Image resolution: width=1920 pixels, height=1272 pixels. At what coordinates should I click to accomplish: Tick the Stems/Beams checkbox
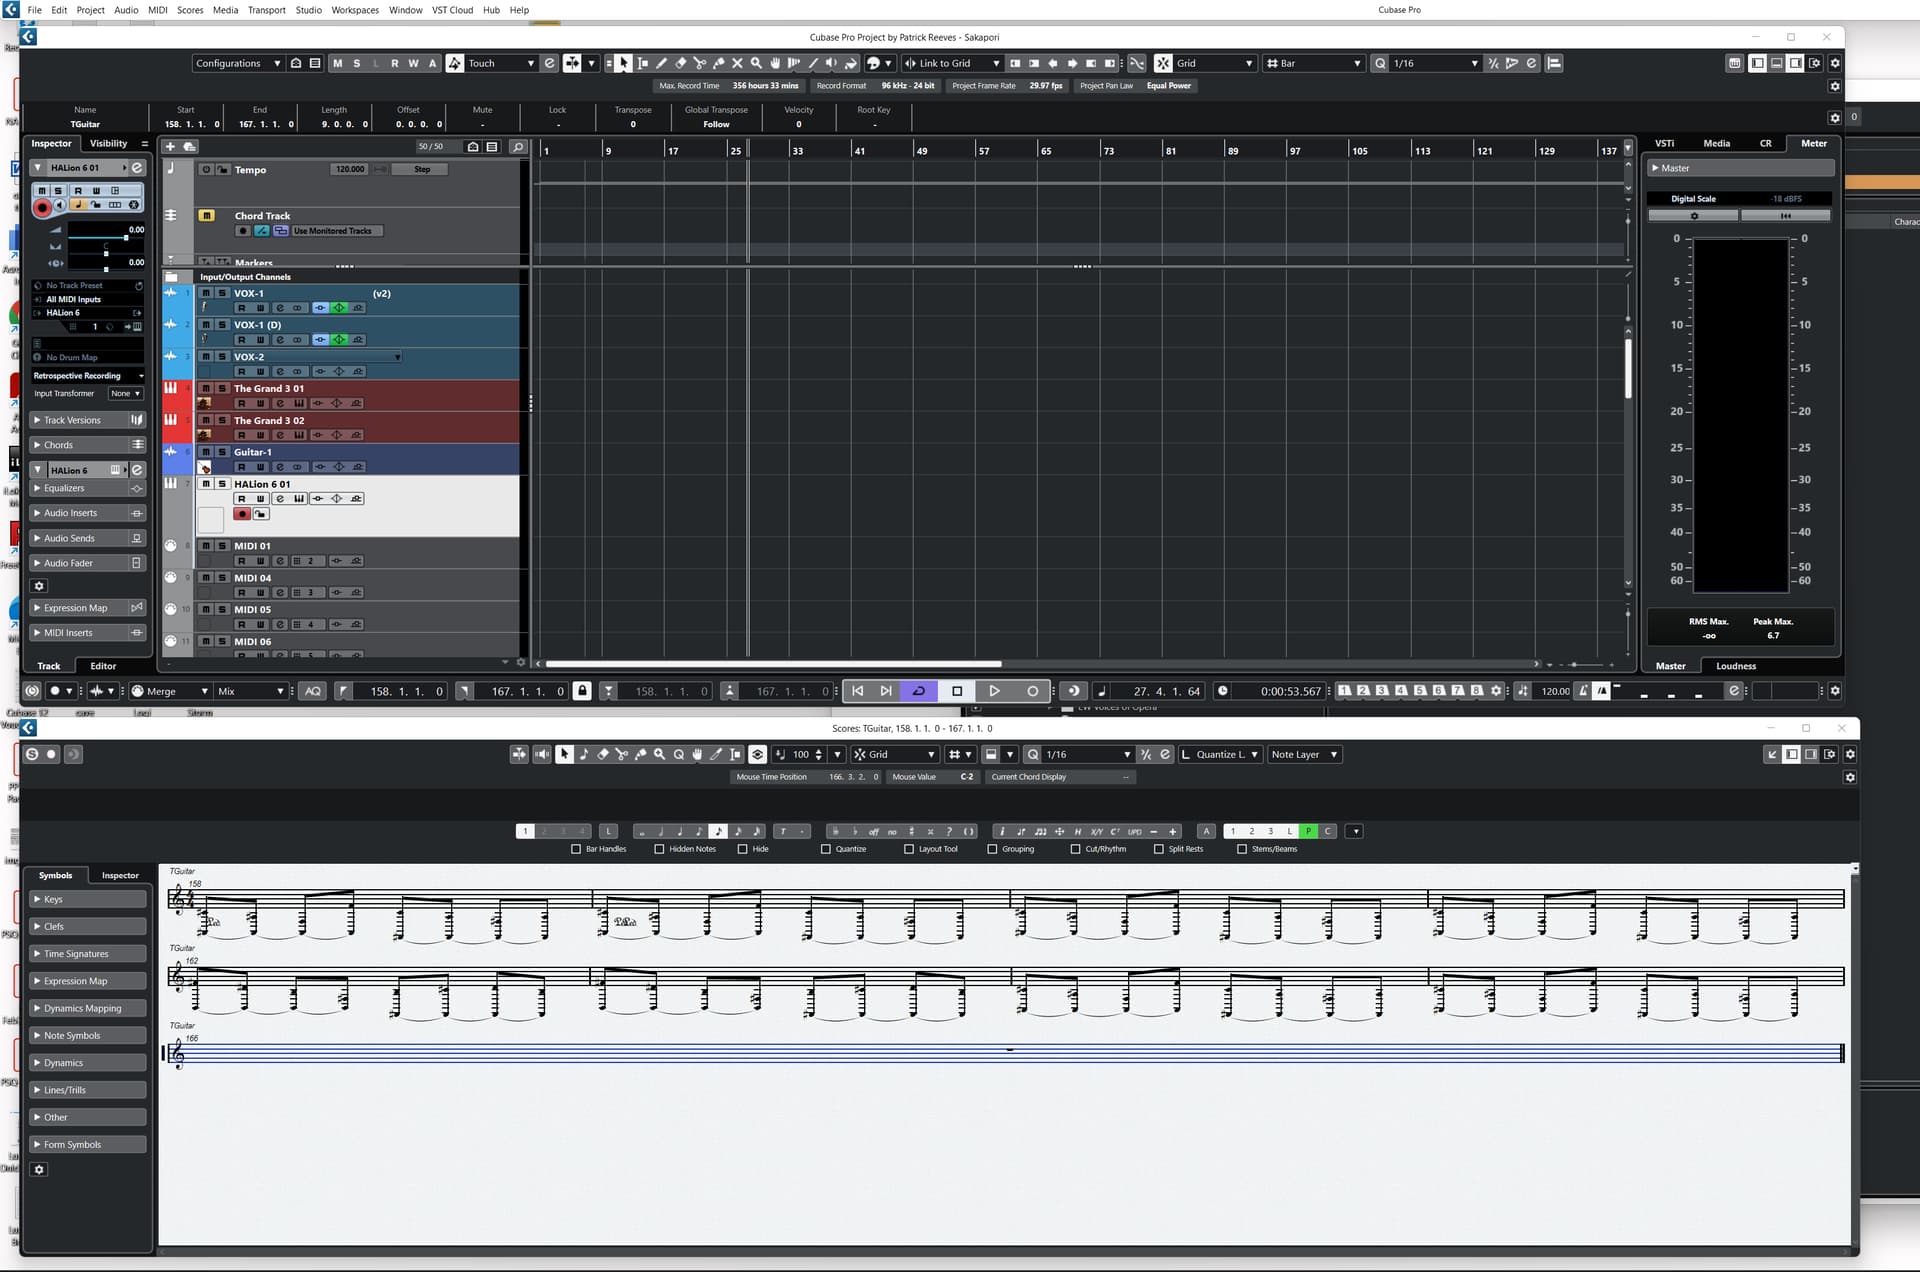[x=1242, y=849]
